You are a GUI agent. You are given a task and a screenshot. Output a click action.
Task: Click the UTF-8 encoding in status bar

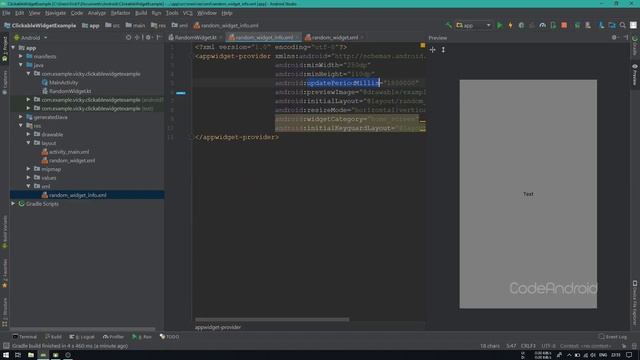(549, 346)
